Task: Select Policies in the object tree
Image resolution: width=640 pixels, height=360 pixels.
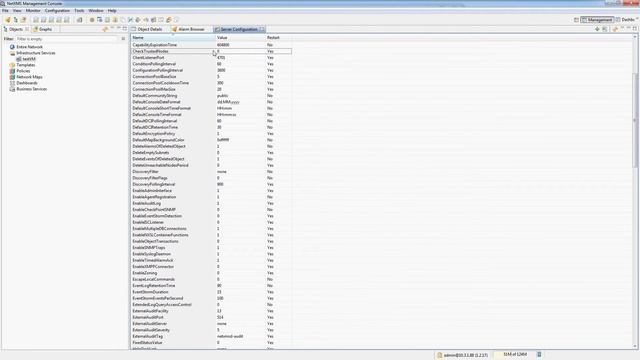Action: click(x=23, y=71)
